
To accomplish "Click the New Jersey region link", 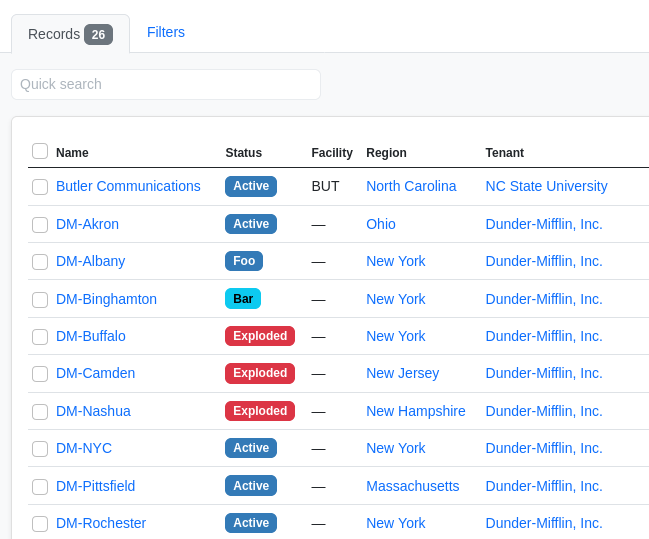I will (x=402, y=373).
